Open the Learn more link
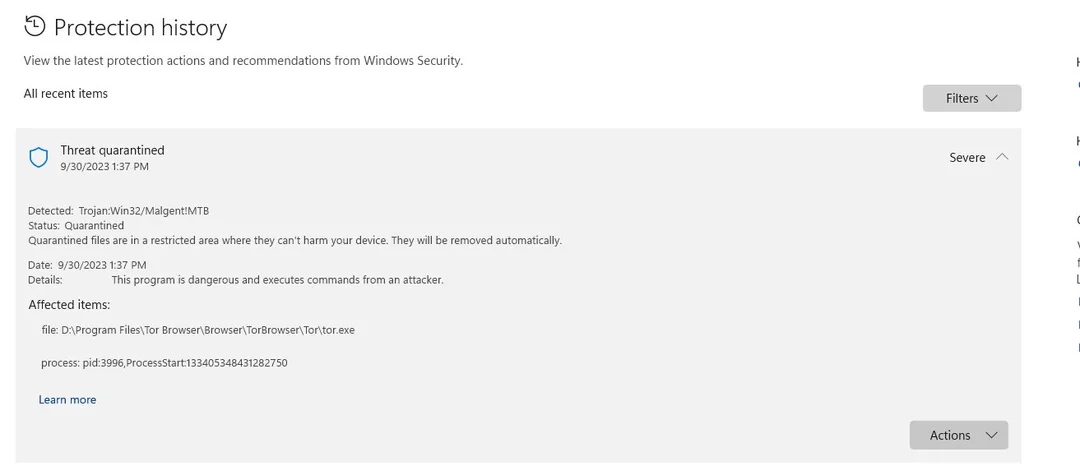This screenshot has height=475, width=1080. click(68, 400)
